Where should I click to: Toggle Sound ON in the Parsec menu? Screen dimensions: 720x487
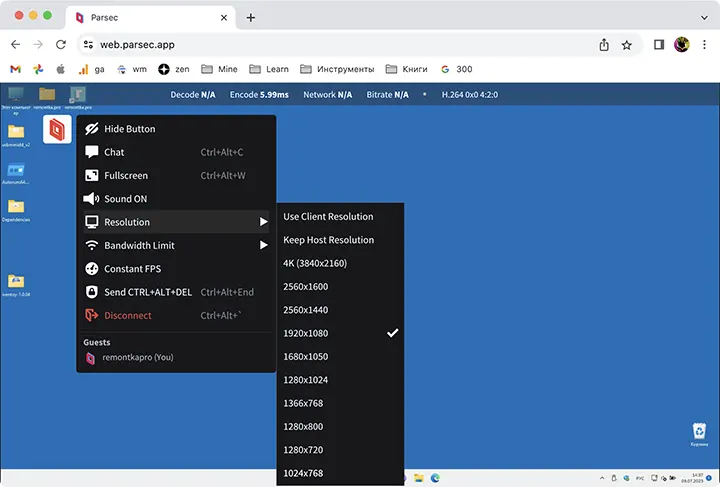pos(176,199)
